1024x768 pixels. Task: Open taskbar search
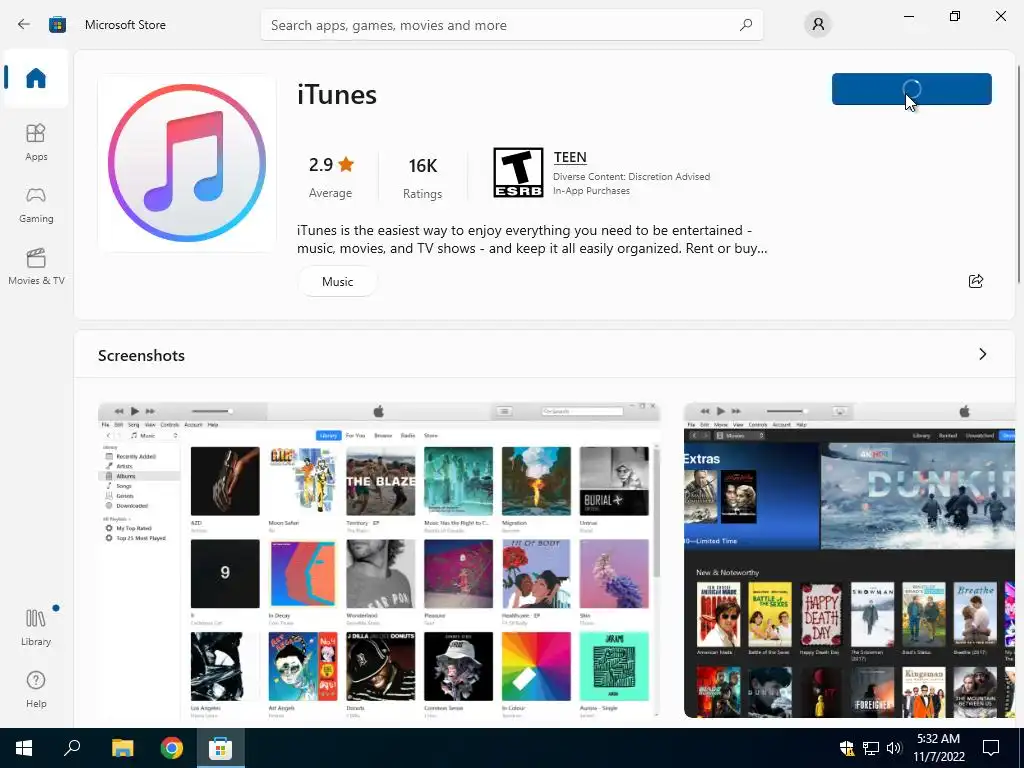pos(72,748)
